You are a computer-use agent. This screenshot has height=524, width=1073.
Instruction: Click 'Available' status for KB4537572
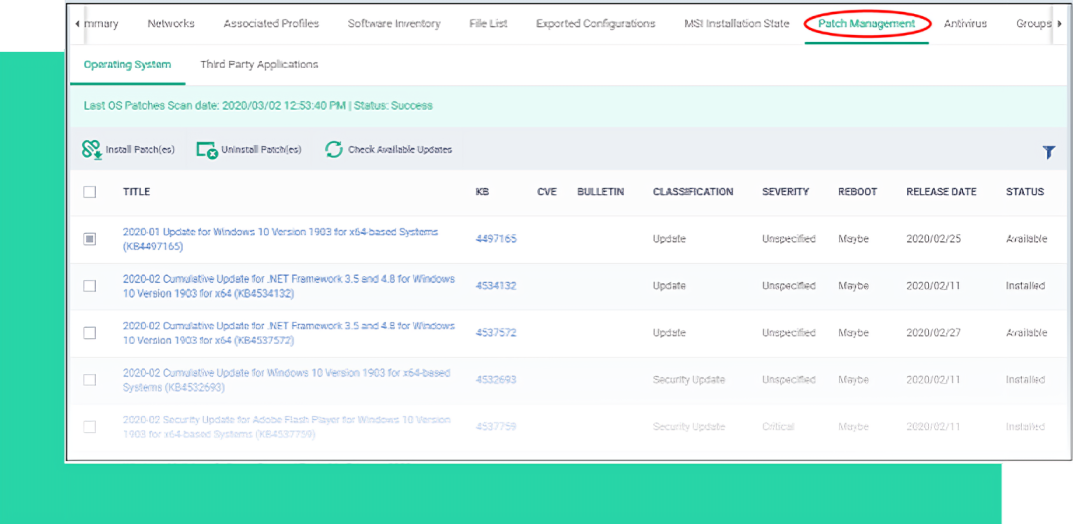[x=1026, y=332]
